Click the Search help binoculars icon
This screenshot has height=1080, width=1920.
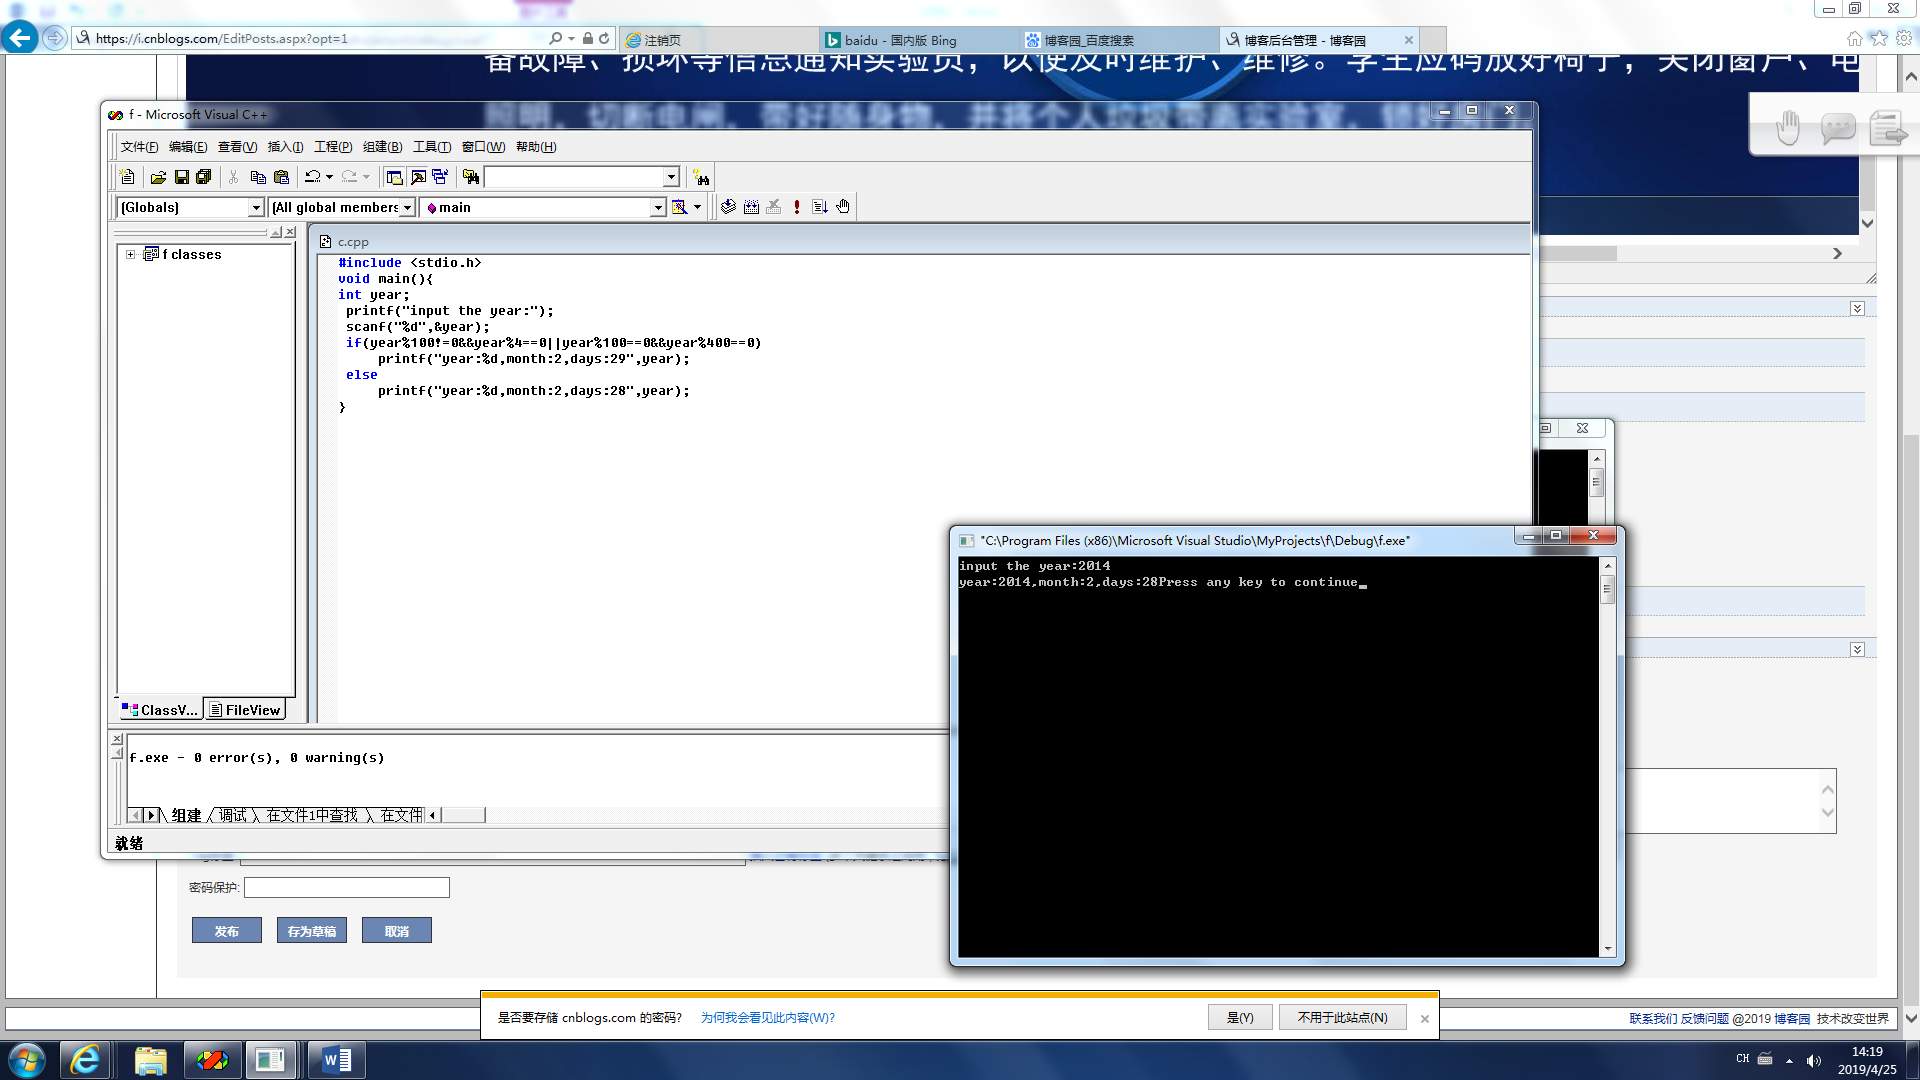coord(701,177)
